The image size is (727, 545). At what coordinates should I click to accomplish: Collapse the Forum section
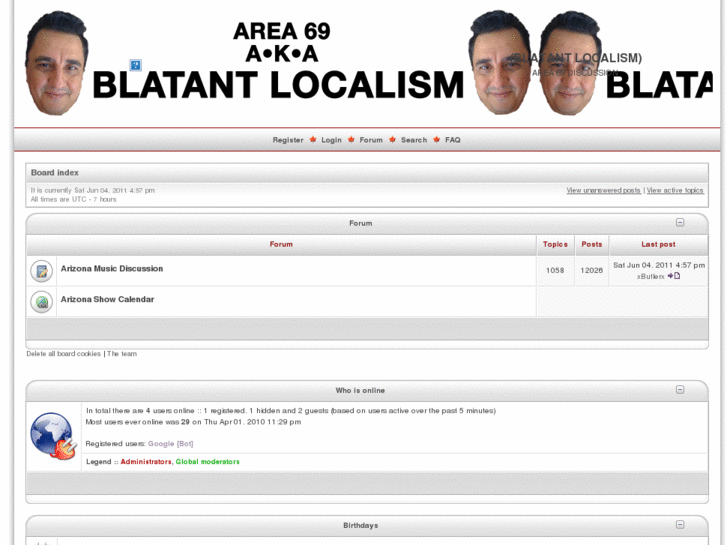pos(680,223)
